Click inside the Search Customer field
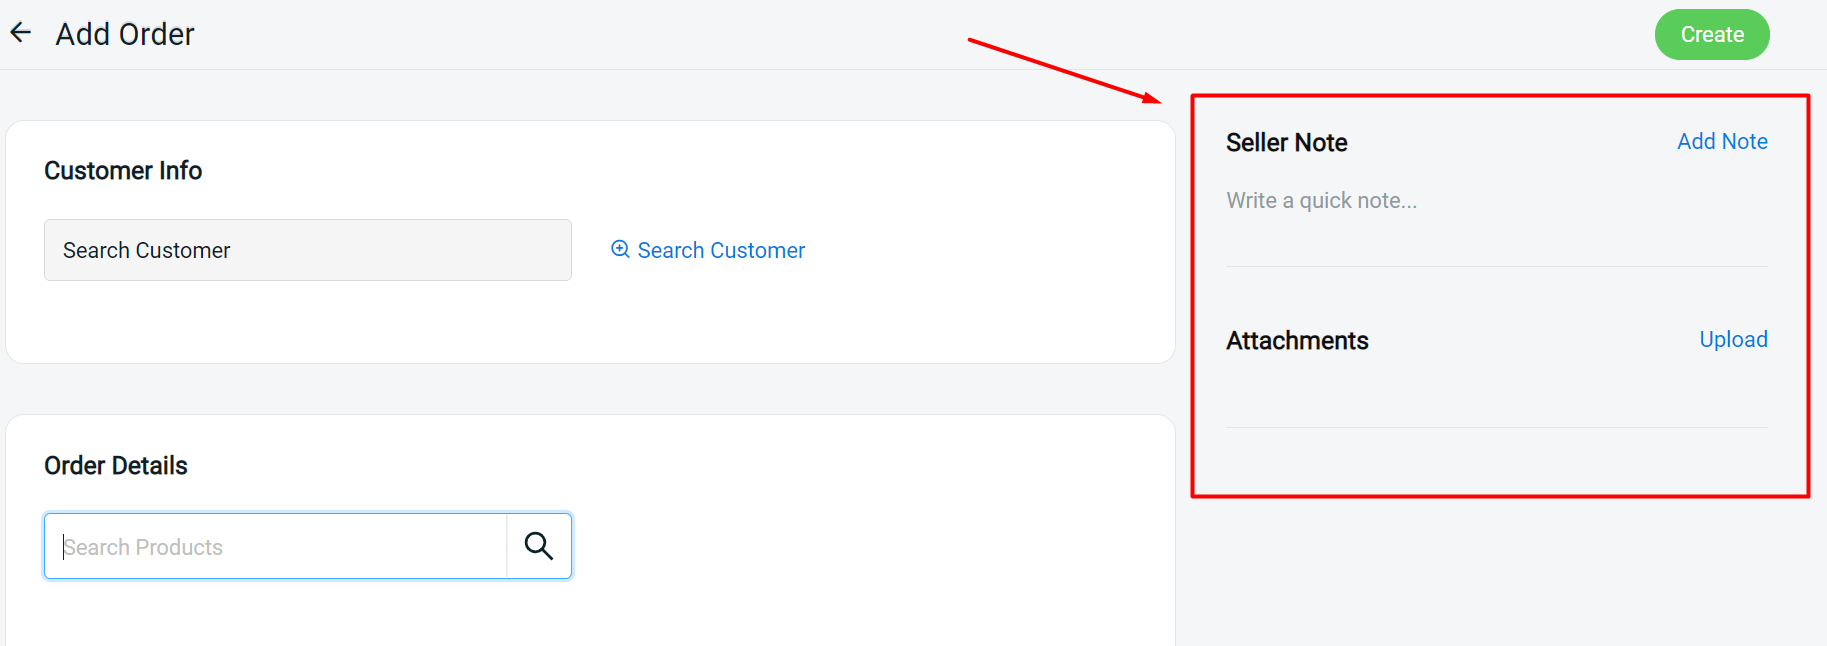 (x=307, y=250)
